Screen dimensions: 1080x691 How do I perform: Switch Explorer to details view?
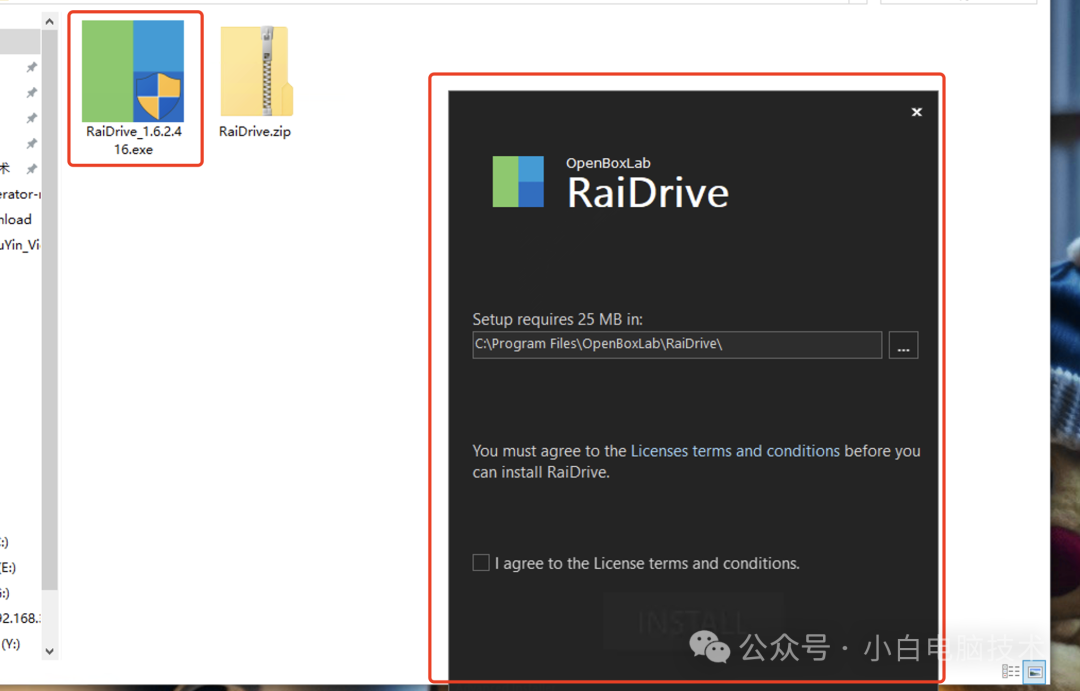(x=1010, y=671)
